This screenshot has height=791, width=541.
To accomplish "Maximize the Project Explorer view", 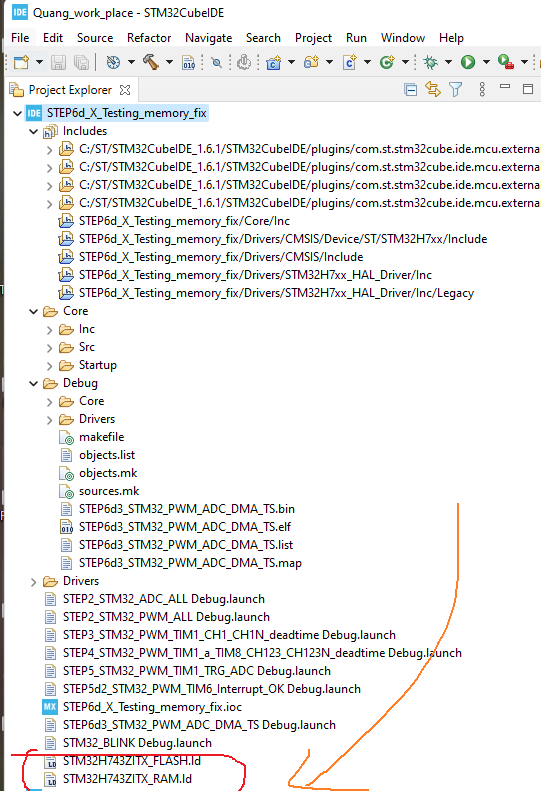I will [x=528, y=89].
